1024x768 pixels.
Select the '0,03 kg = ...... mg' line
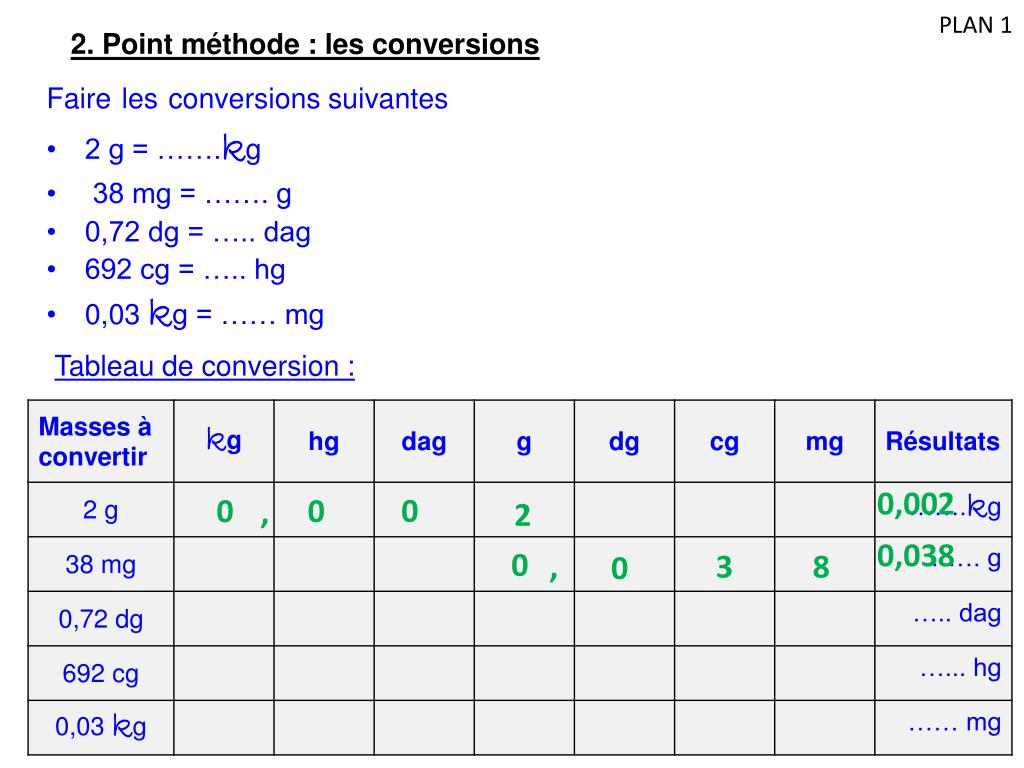point(204,314)
